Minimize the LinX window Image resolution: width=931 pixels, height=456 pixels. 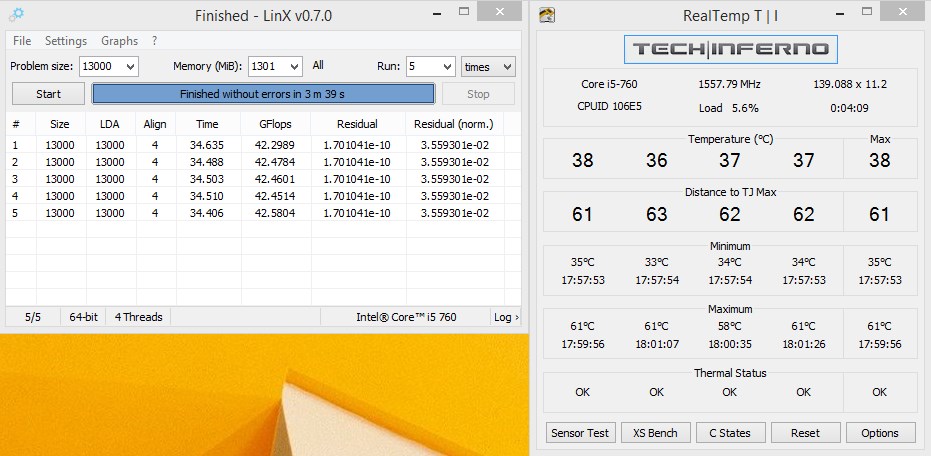pyautogui.click(x=438, y=13)
